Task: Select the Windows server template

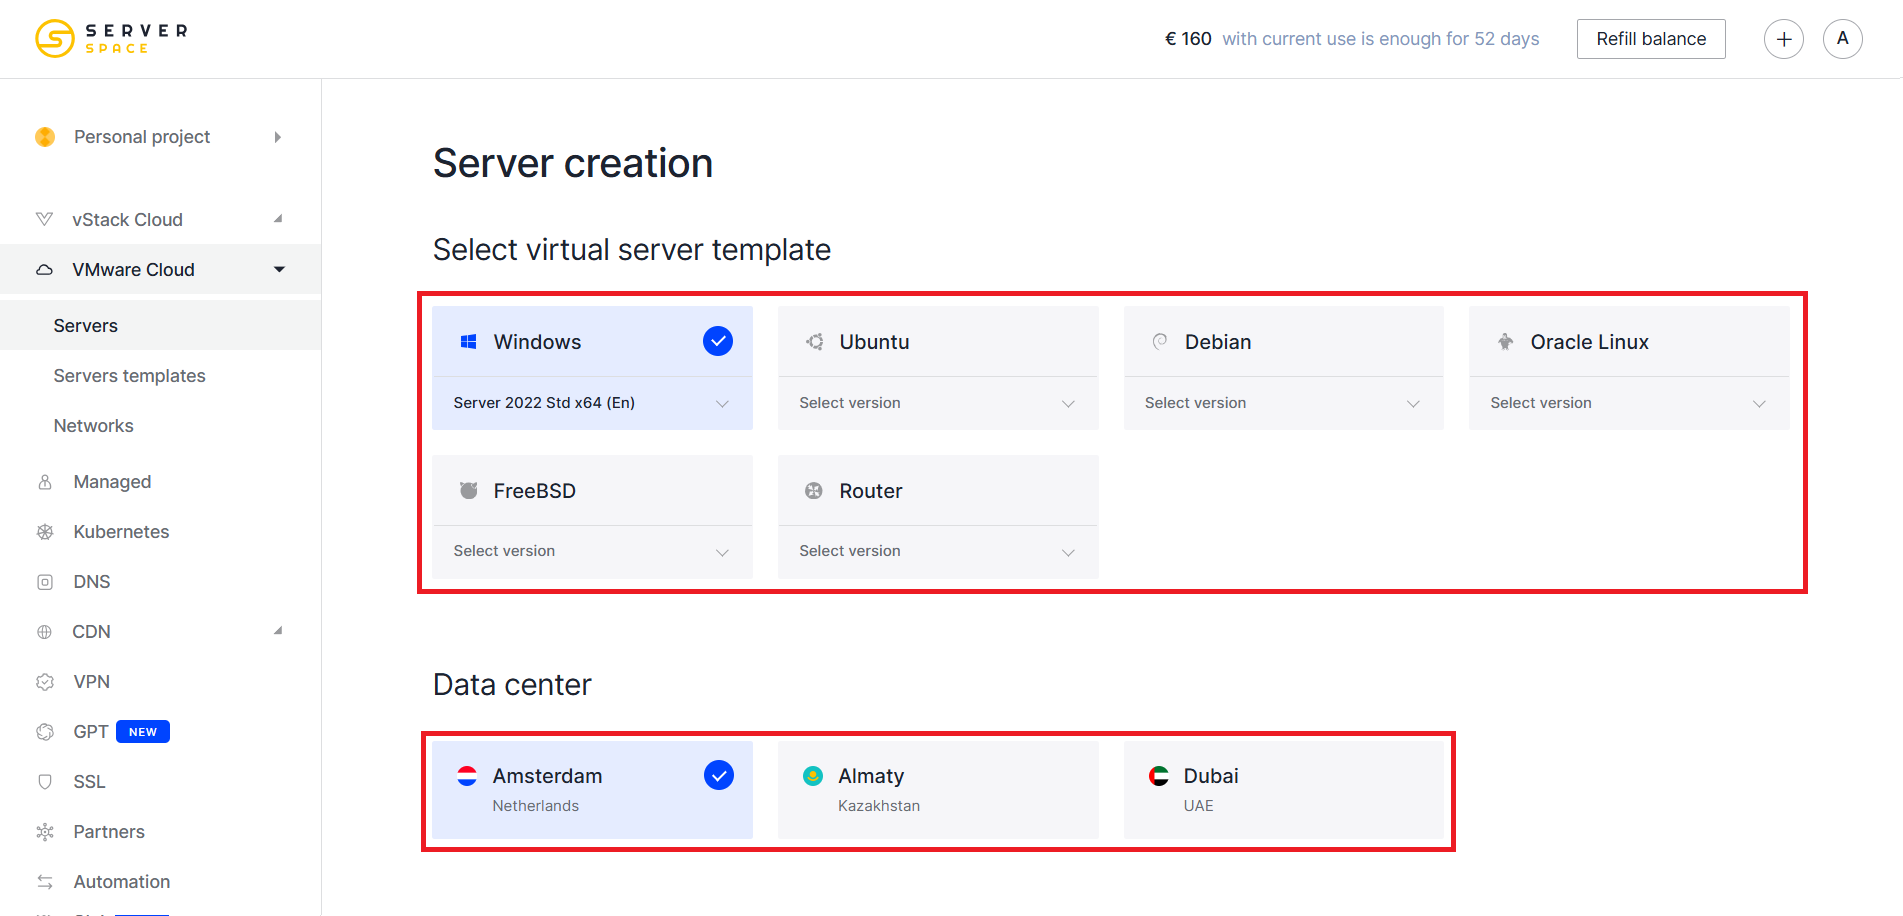Action: (x=592, y=342)
